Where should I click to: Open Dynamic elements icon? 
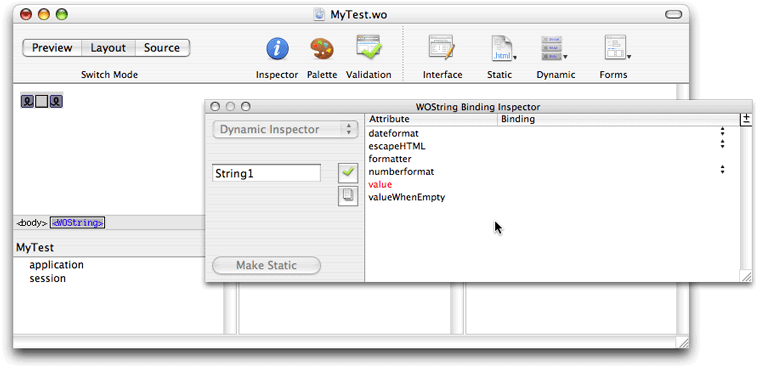coord(554,48)
